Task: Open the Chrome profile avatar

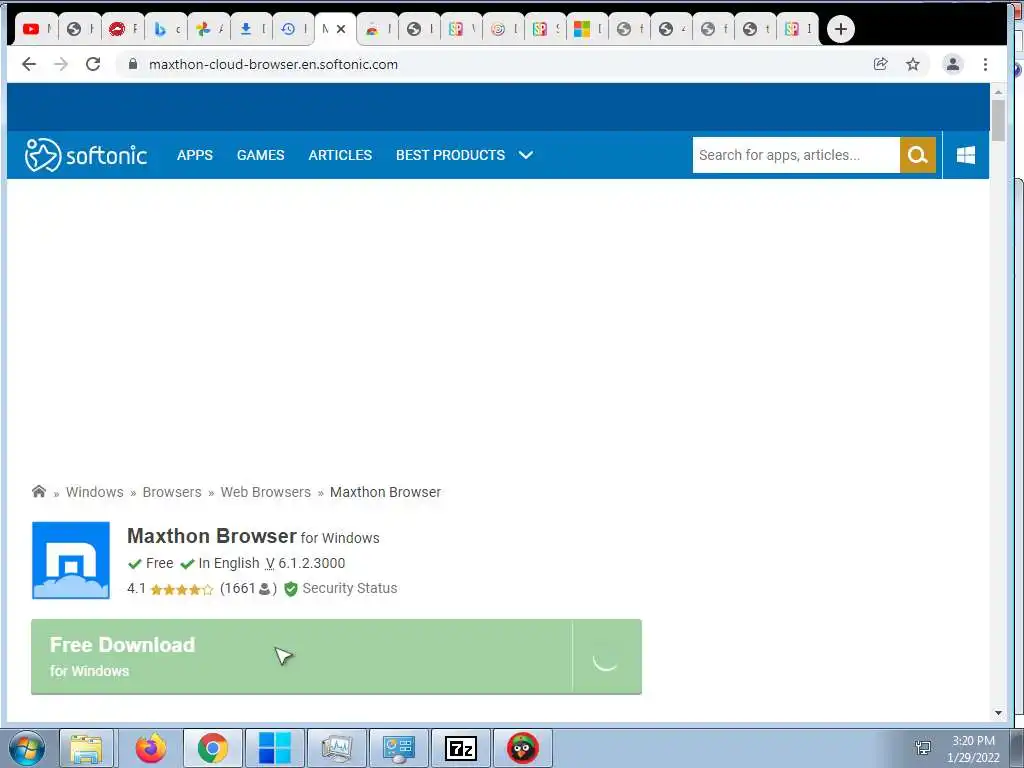Action: coord(953,64)
